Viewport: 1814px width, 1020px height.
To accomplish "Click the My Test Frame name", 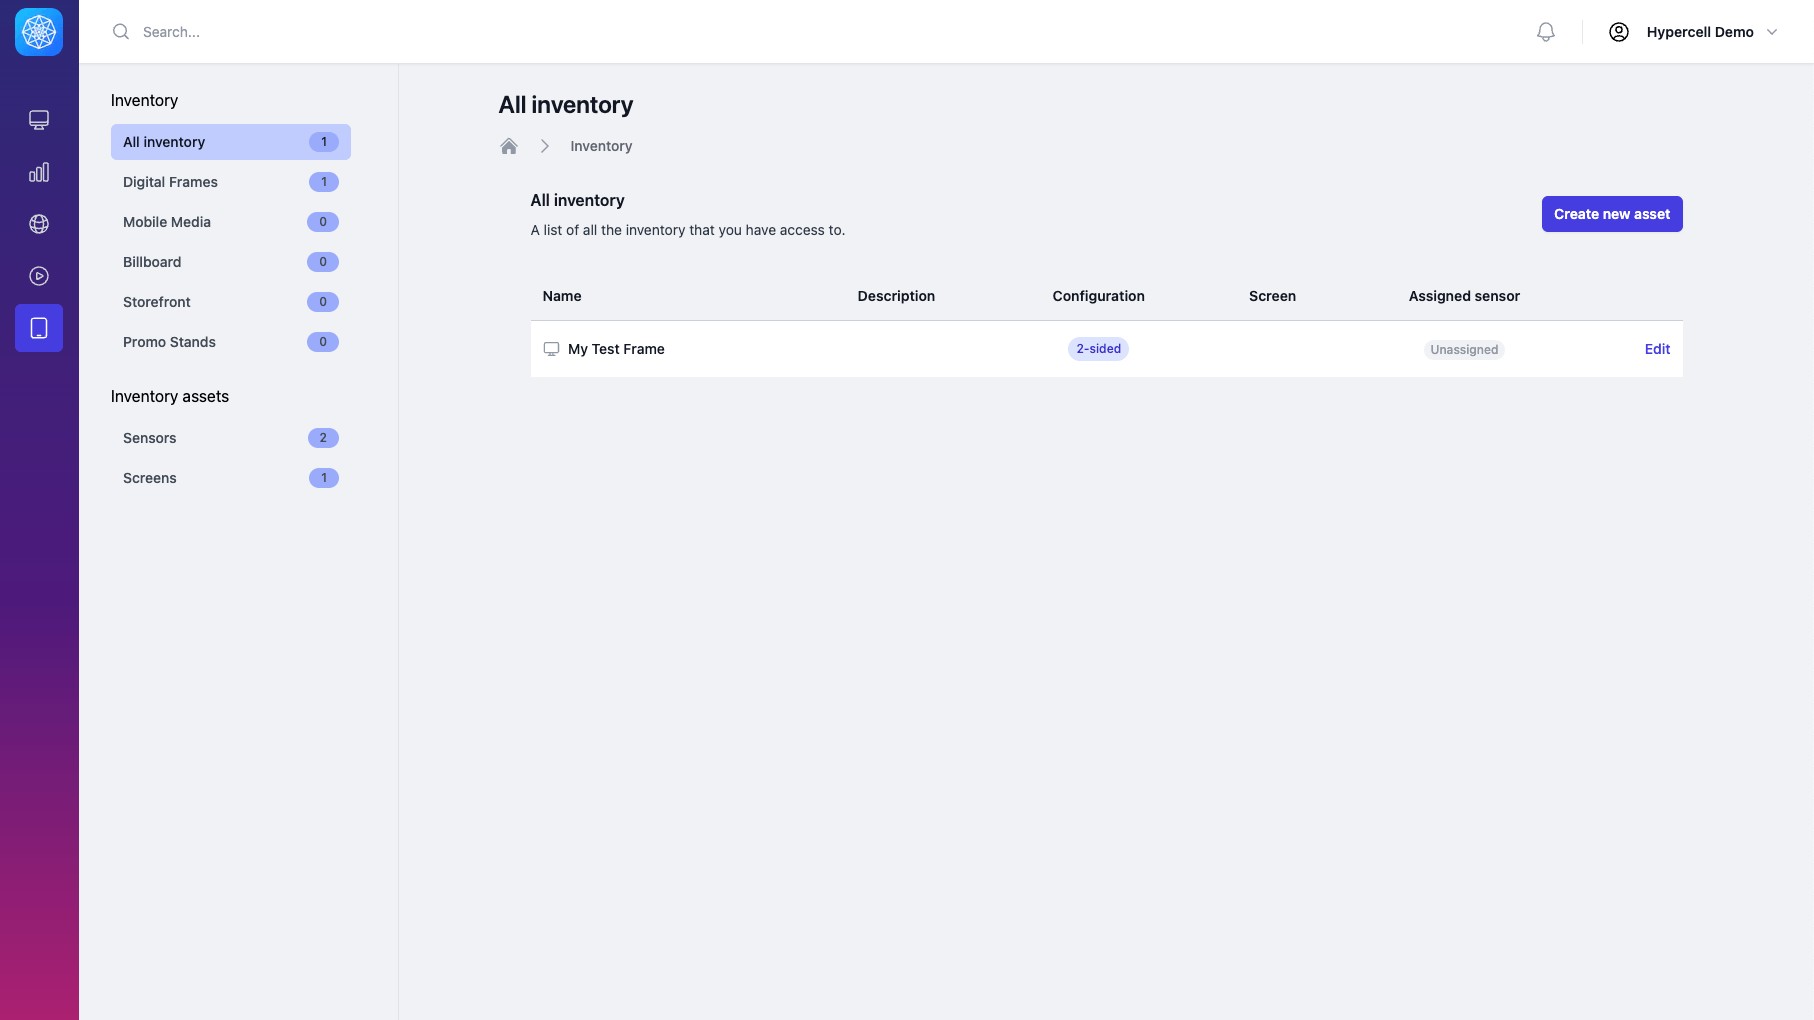I will click(616, 349).
